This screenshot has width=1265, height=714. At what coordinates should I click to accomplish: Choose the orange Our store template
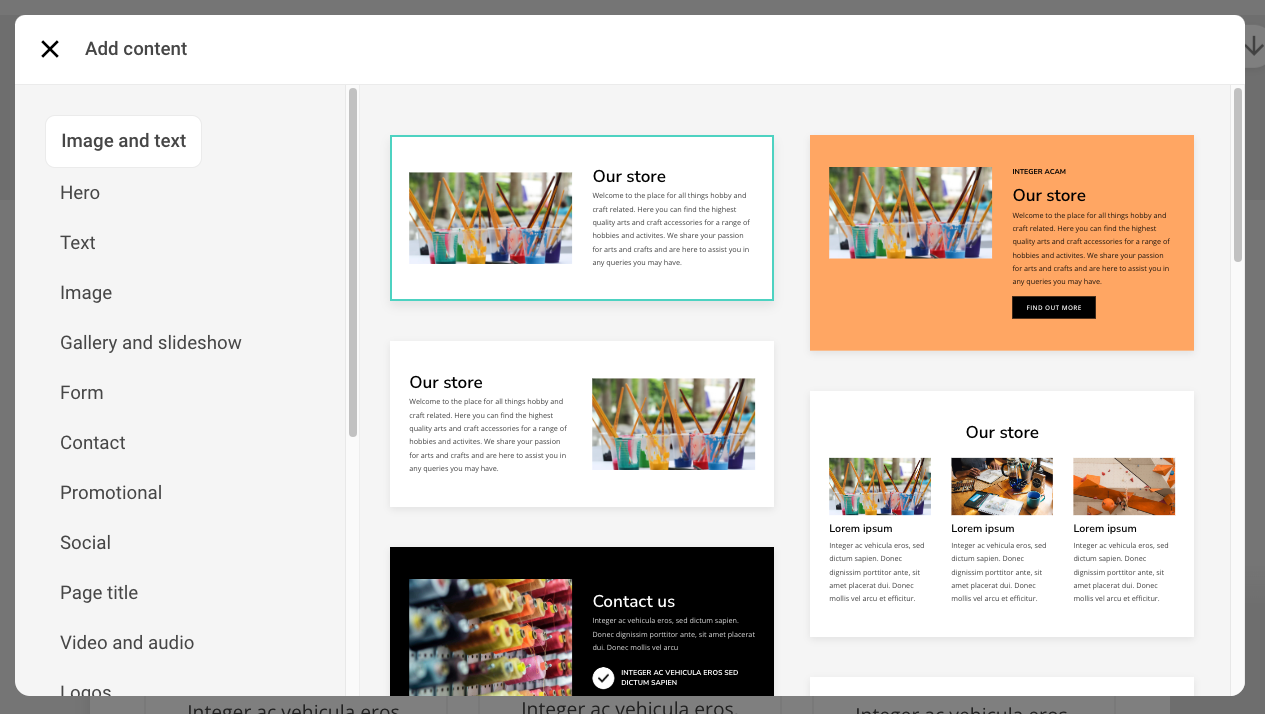[1002, 243]
